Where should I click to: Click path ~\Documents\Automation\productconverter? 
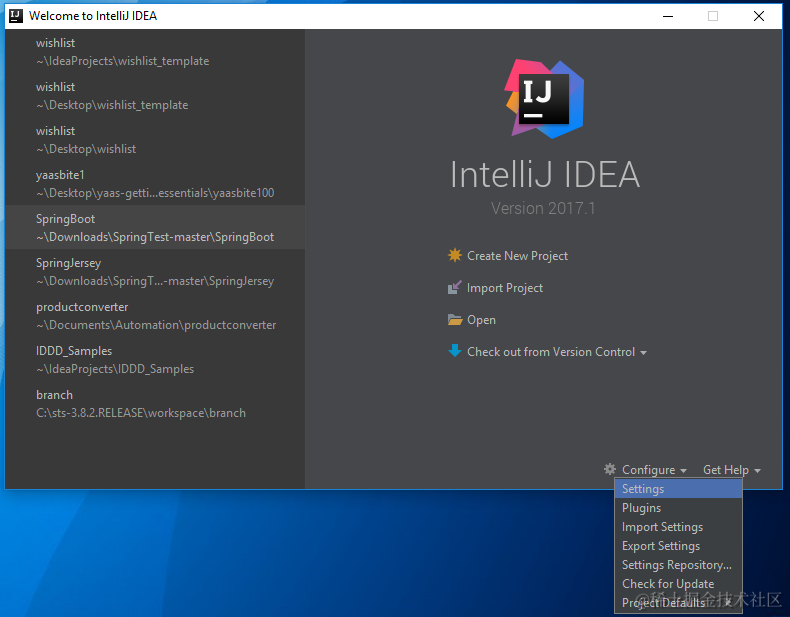click(156, 325)
